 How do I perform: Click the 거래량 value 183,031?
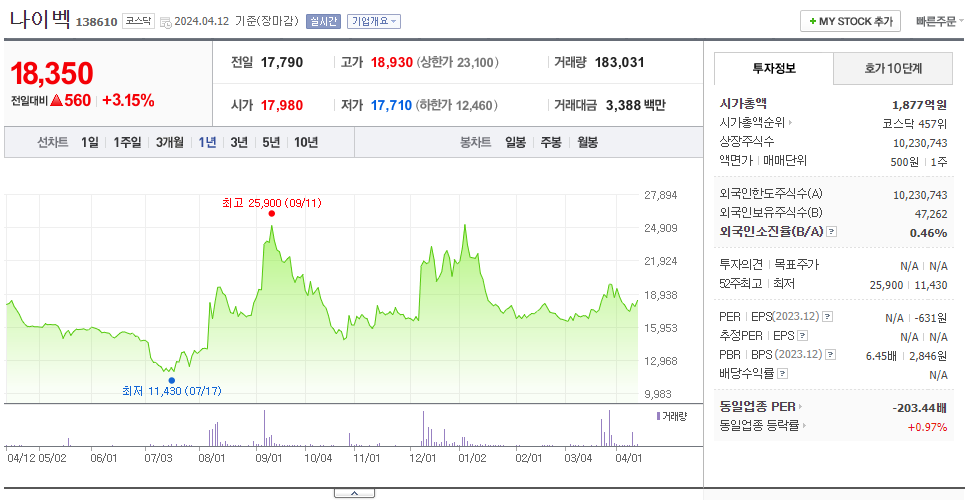coord(619,62)
